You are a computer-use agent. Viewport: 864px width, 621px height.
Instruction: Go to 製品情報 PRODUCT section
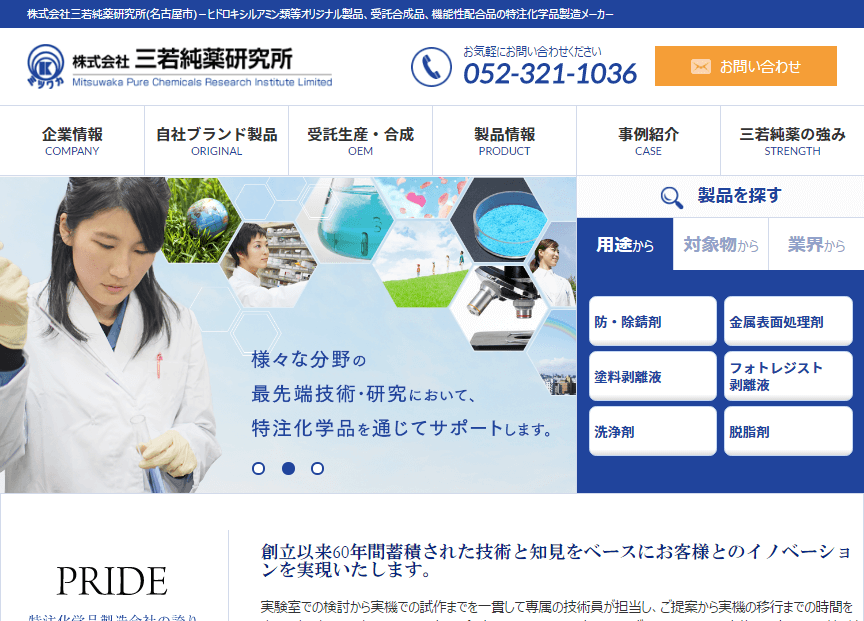[504, 141]
